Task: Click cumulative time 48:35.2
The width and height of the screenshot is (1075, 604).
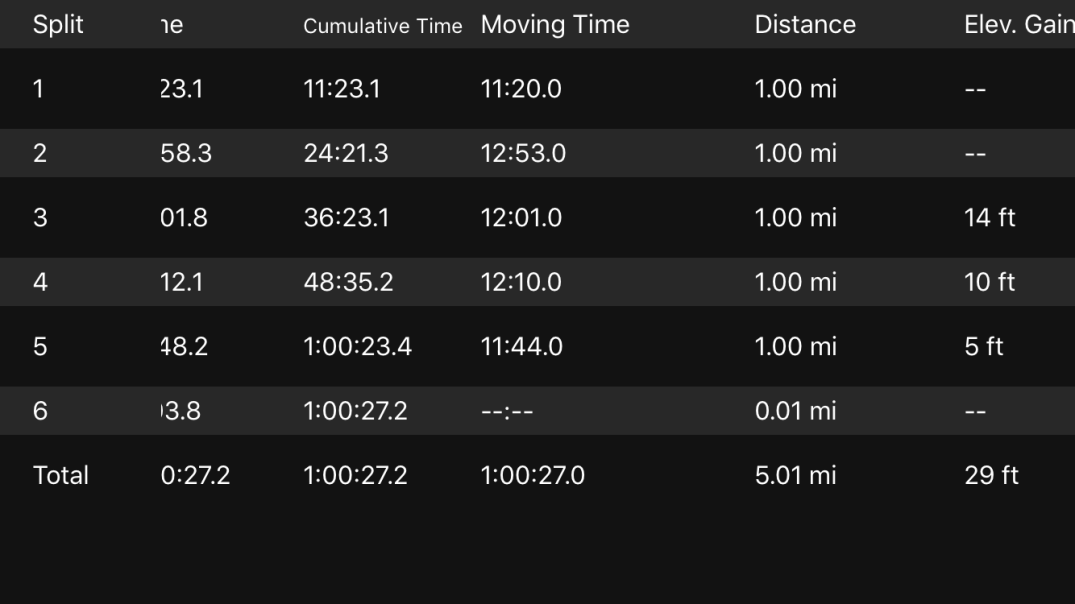Action: coord(348,282)
